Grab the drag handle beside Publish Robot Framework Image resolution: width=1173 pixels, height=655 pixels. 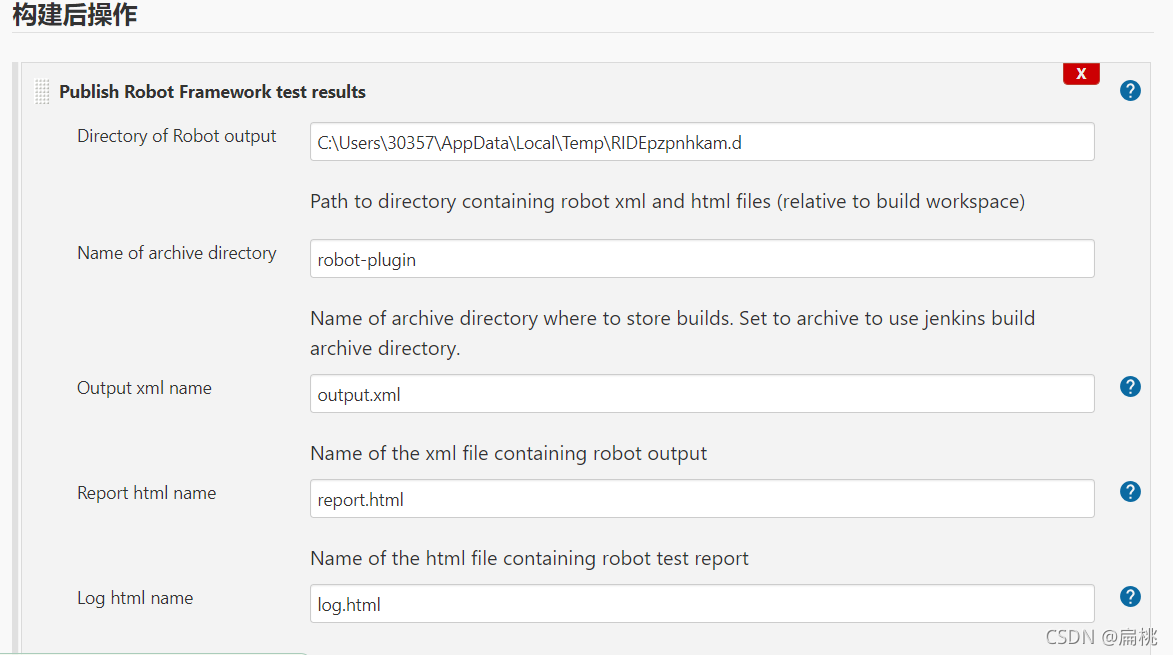pyautogui.click(x=42, y=91)
